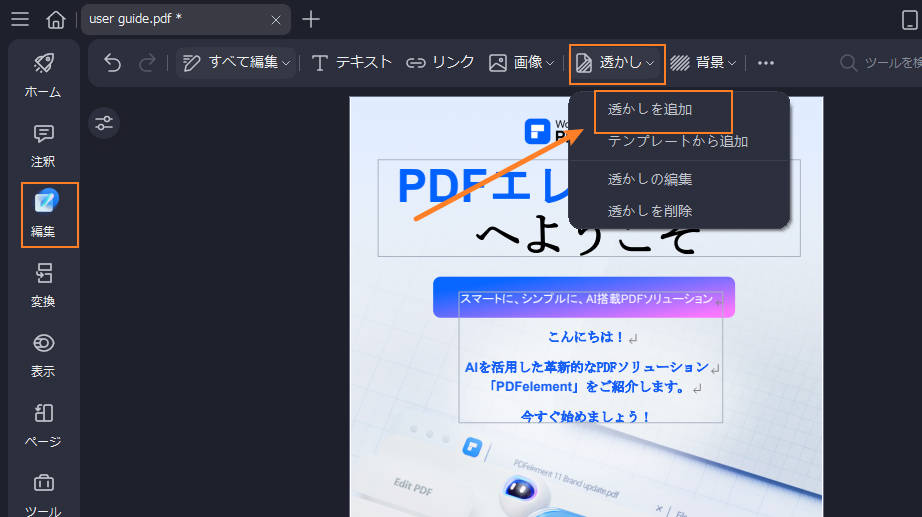Open the ツール tools sidebar section
The width and height of the screenshot is (922, 517).
coord(44,494)
